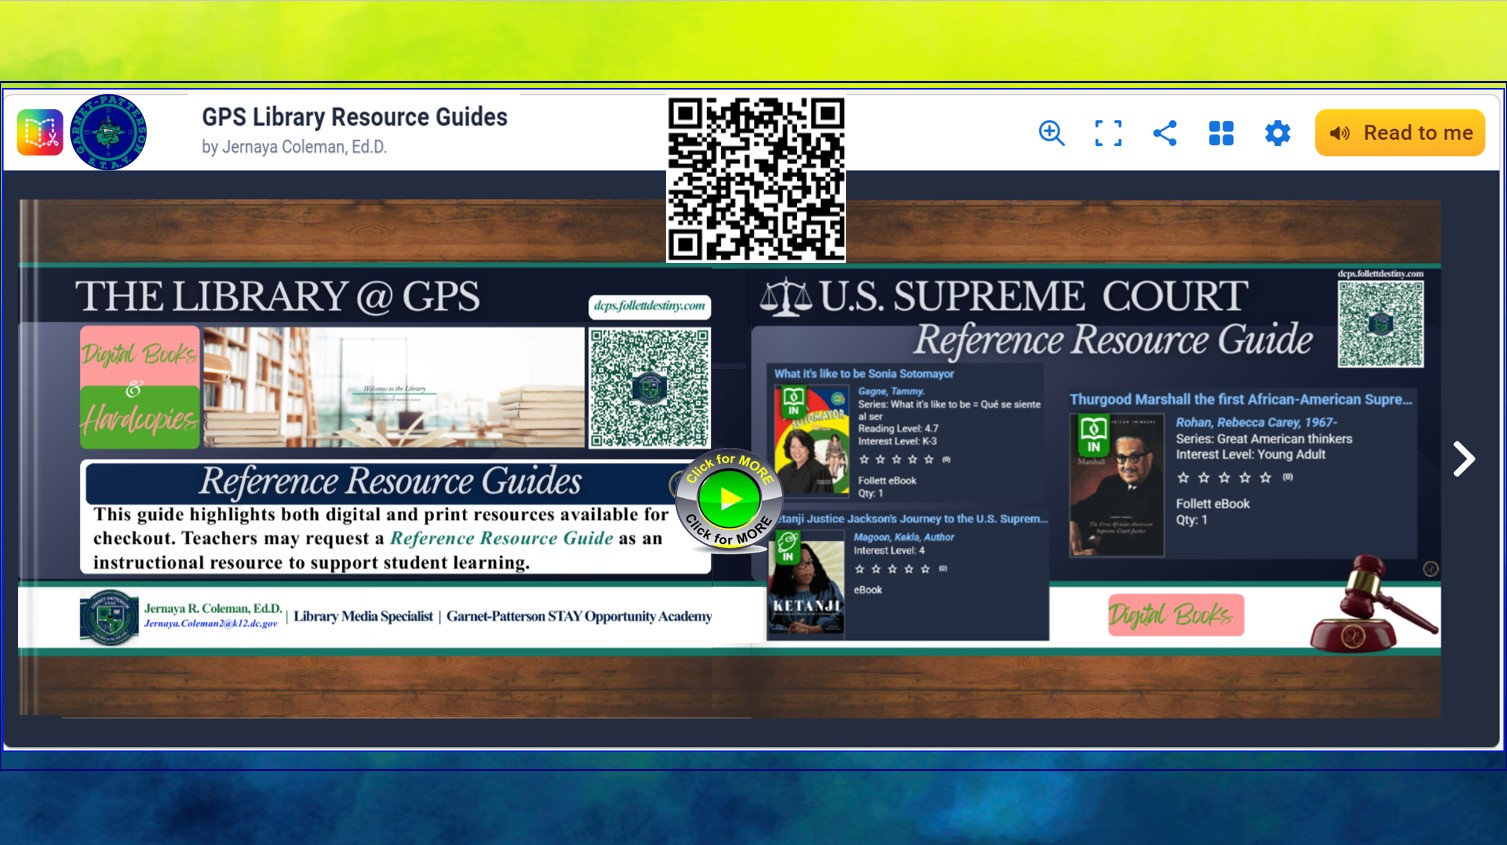This screenshot has height=845, width=1507.
Task: Click star rating under Thurgood Marshall book
Action: [x=1224, y=478]
